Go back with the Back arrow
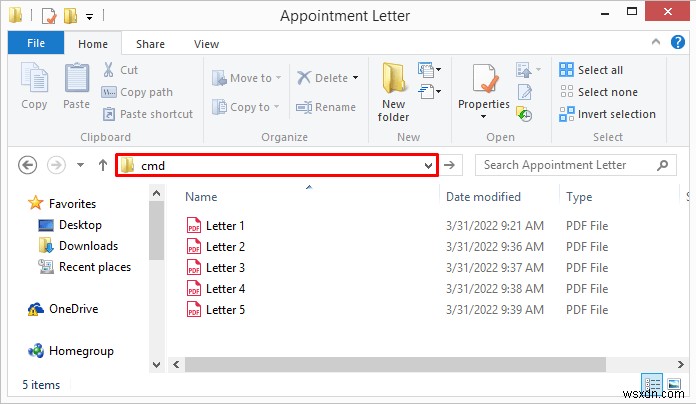This screenshot has height=404, width=696. point(28,166)
